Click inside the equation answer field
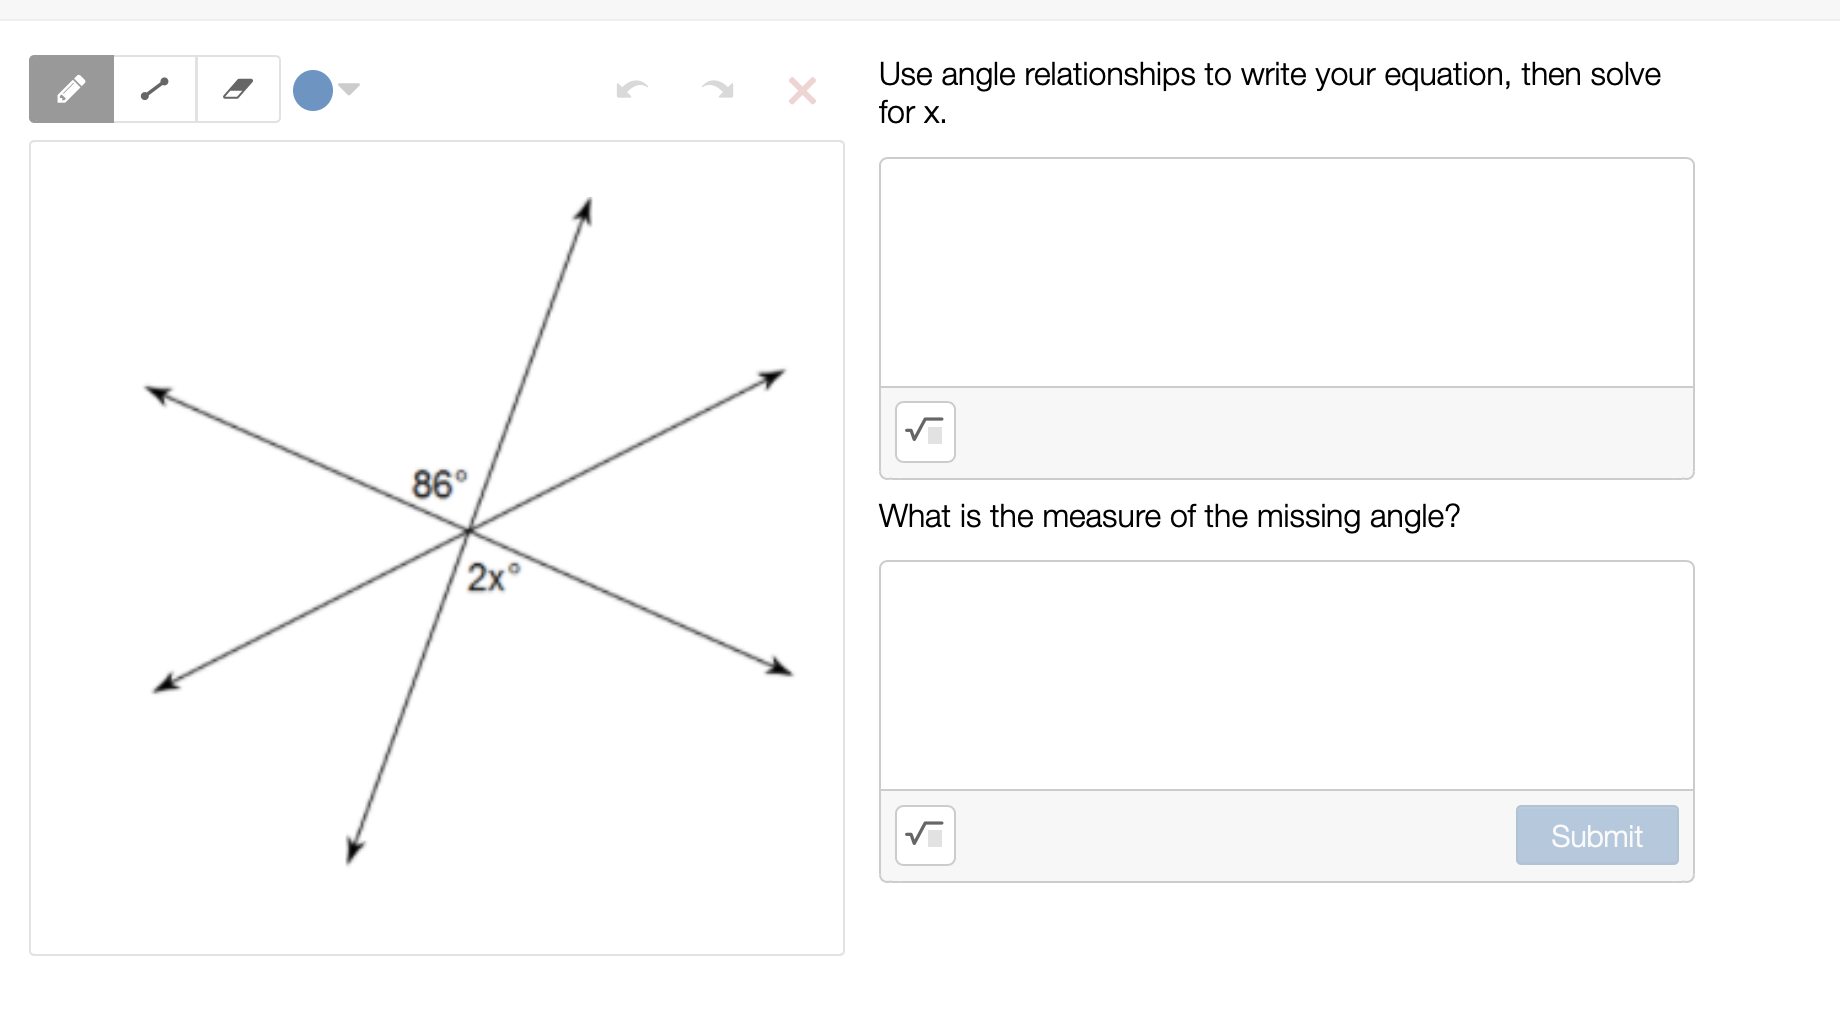Screen dimensions: 1840x1014 click(1286, 270)
